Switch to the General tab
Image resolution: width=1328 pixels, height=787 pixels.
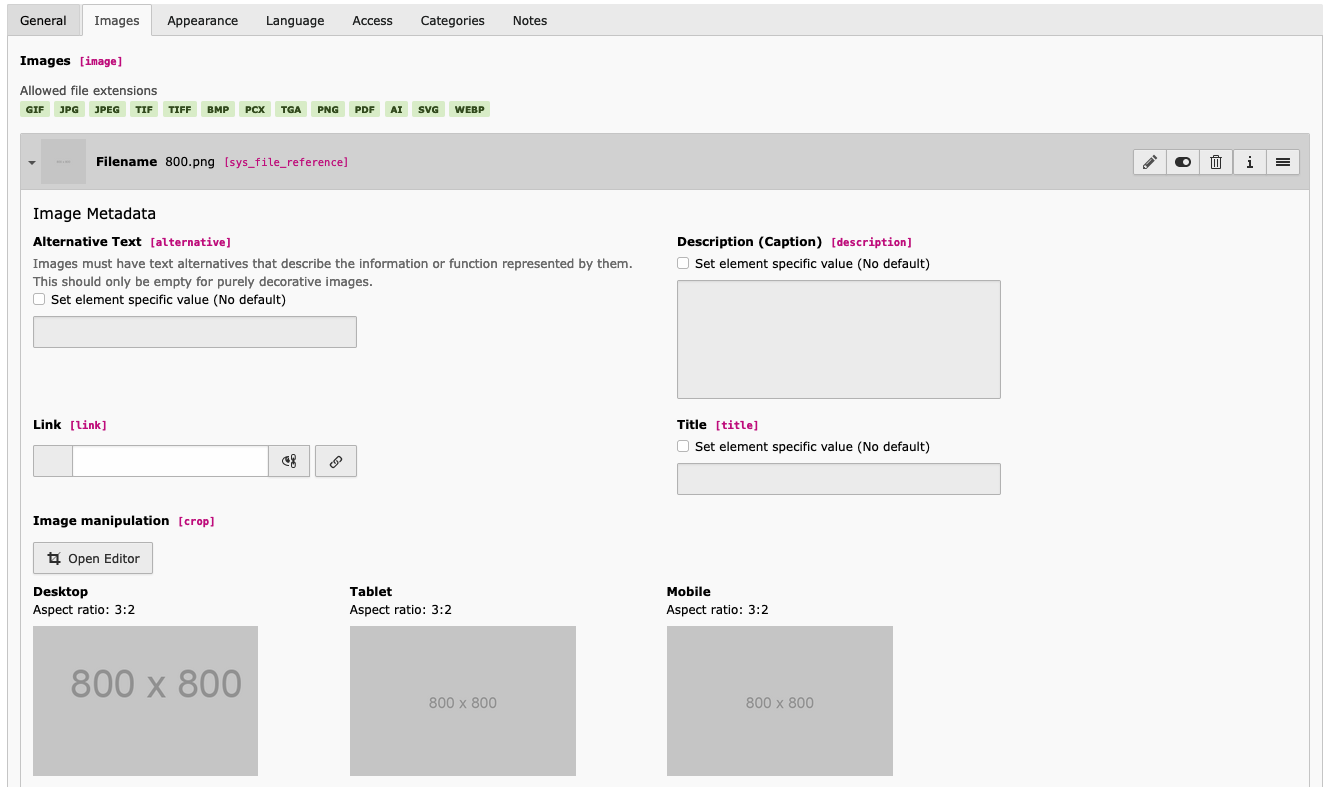44,21
